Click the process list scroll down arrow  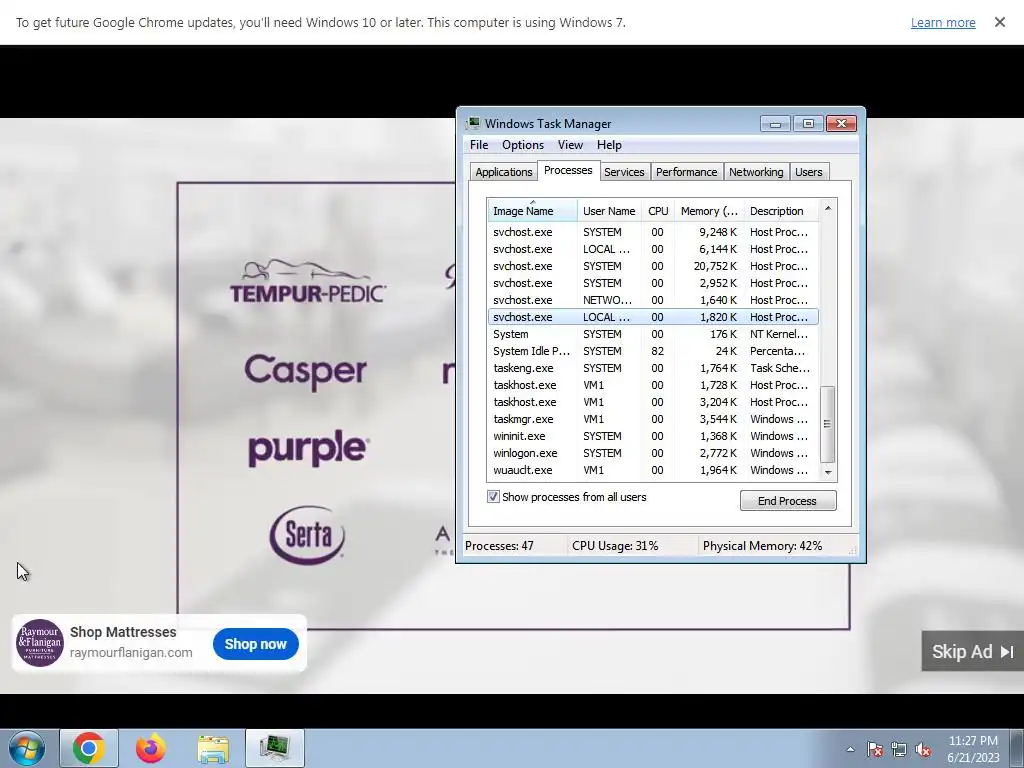[x=827, y=472]
